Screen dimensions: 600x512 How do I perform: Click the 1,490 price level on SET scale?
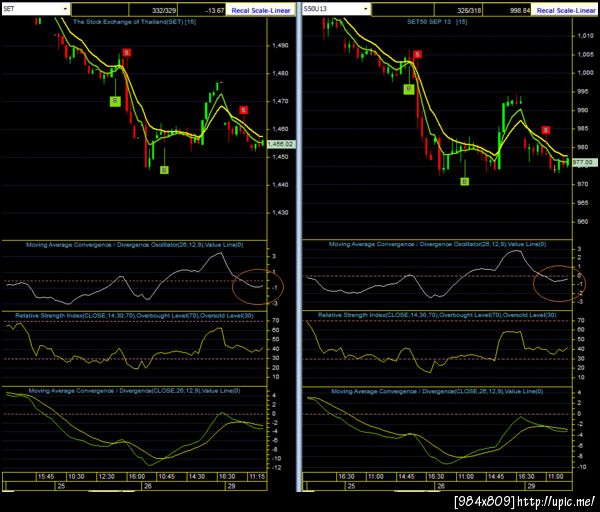tap(280, 46)
